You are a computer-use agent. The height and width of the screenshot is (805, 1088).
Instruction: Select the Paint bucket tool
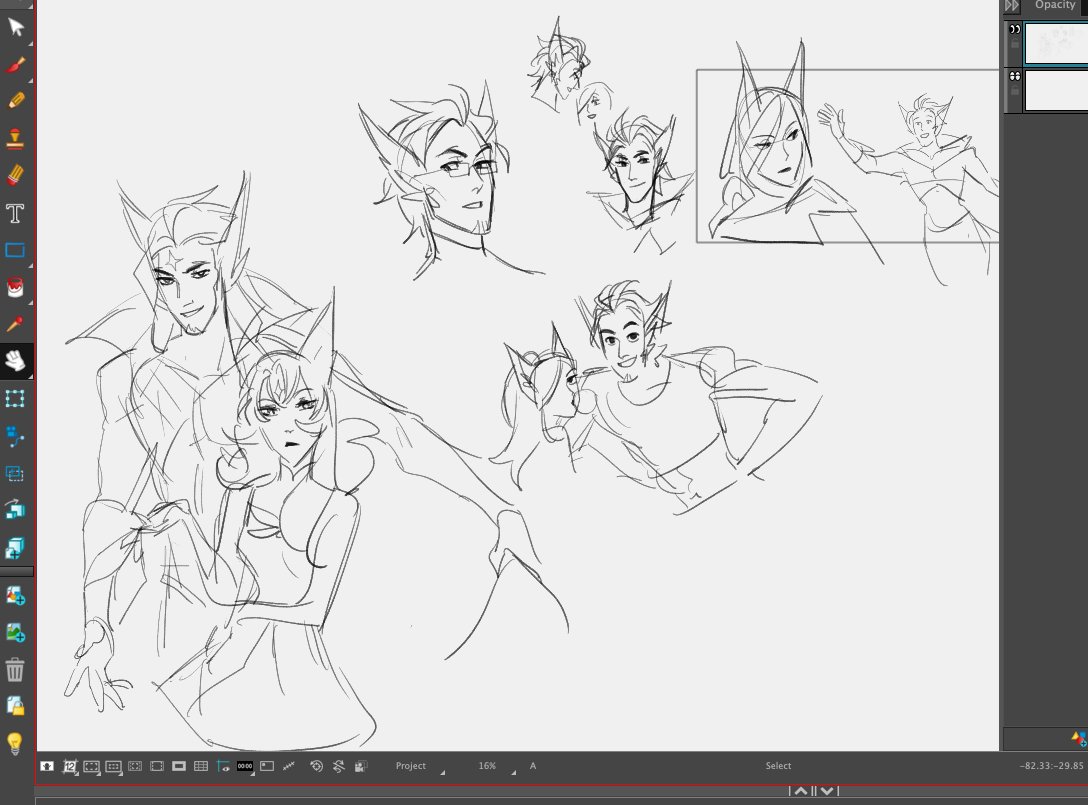point(15,287)
